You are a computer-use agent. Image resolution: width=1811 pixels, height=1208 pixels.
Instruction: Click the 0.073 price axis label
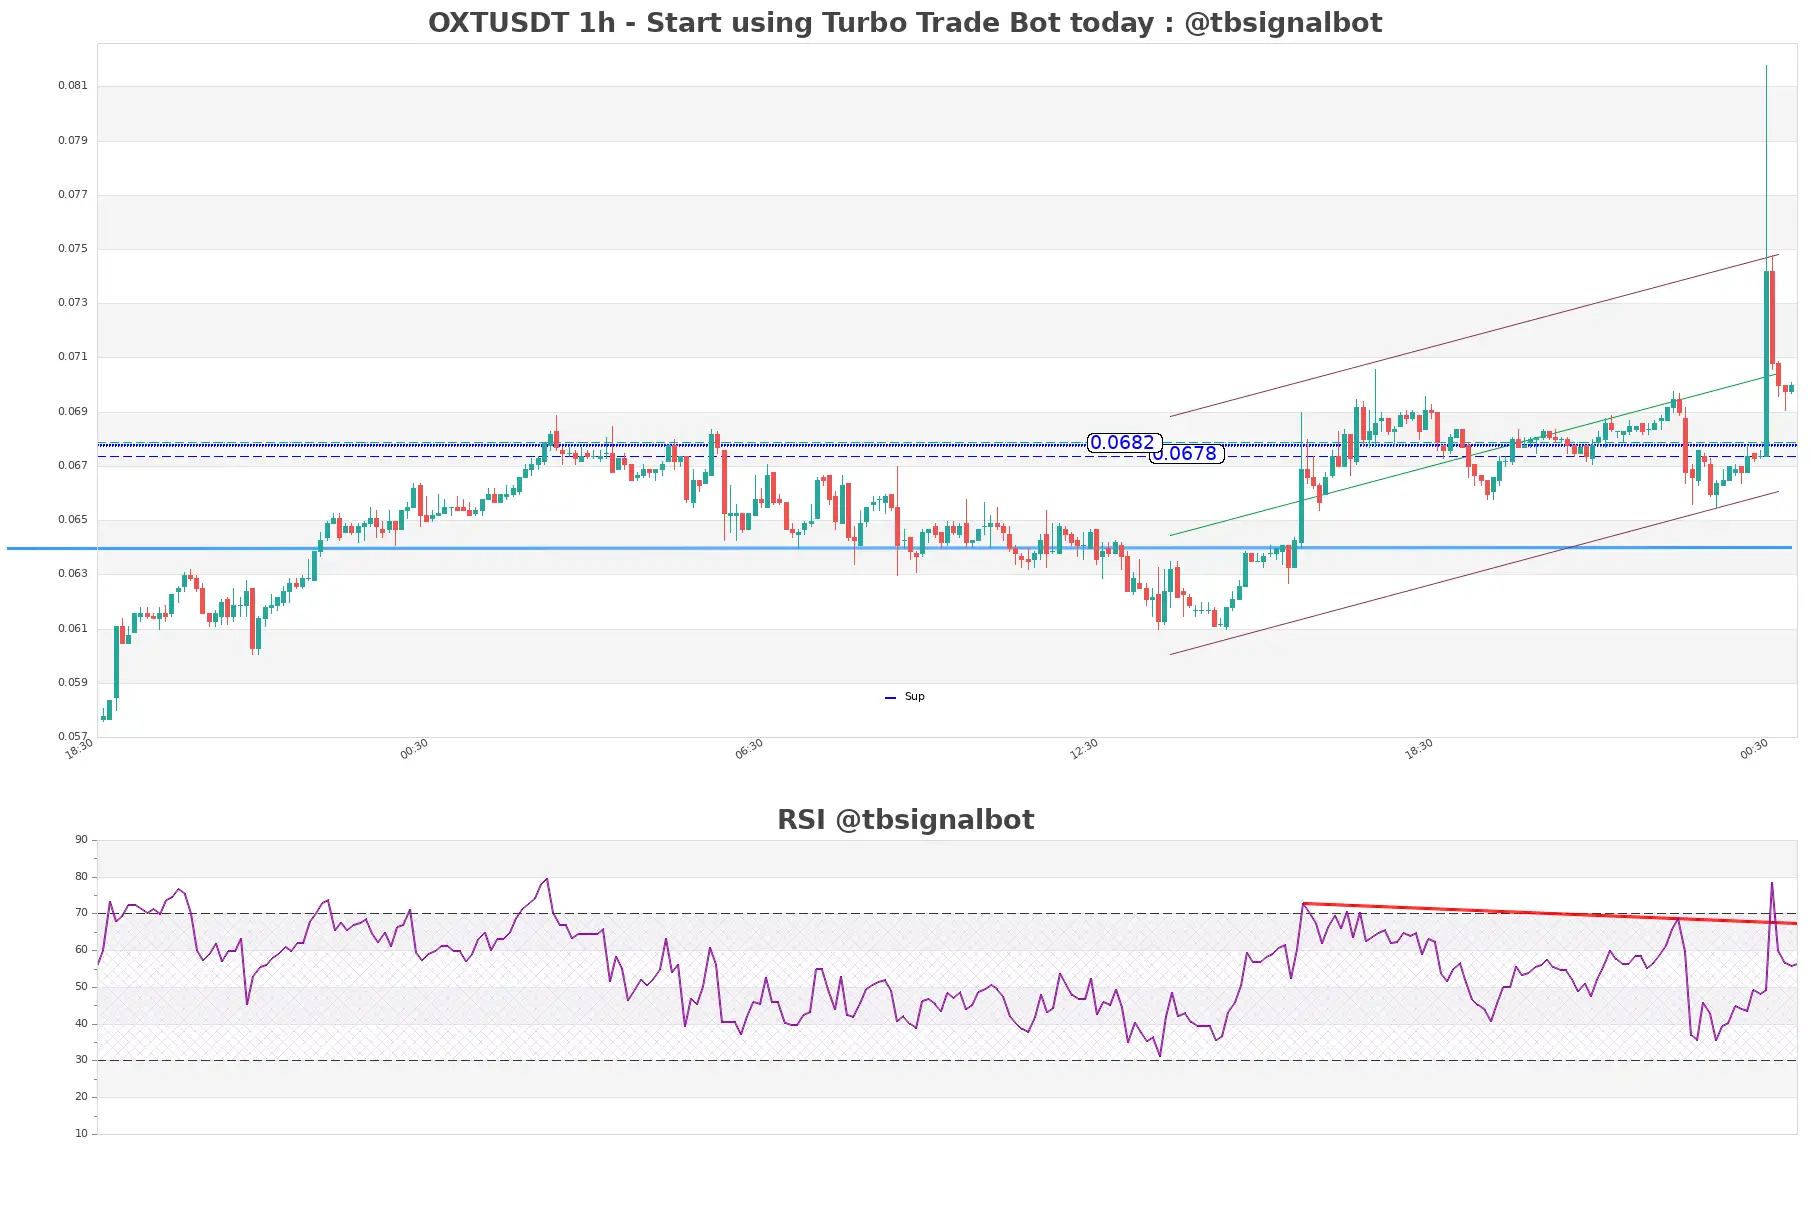(x=73, y=303)
